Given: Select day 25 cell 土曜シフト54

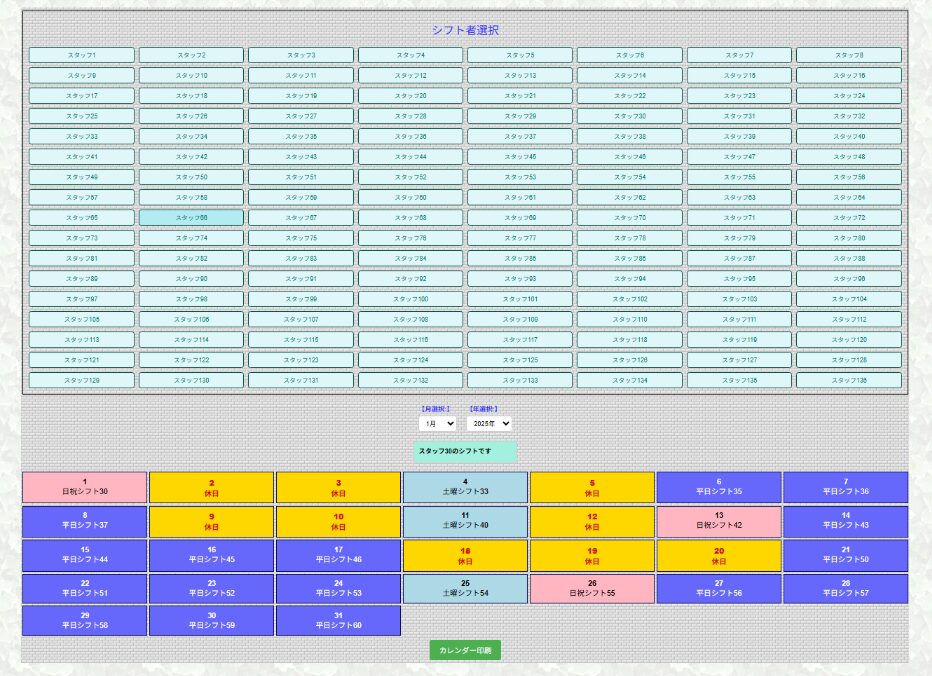Looking at the screenshot, I should [x=465, y=589].
